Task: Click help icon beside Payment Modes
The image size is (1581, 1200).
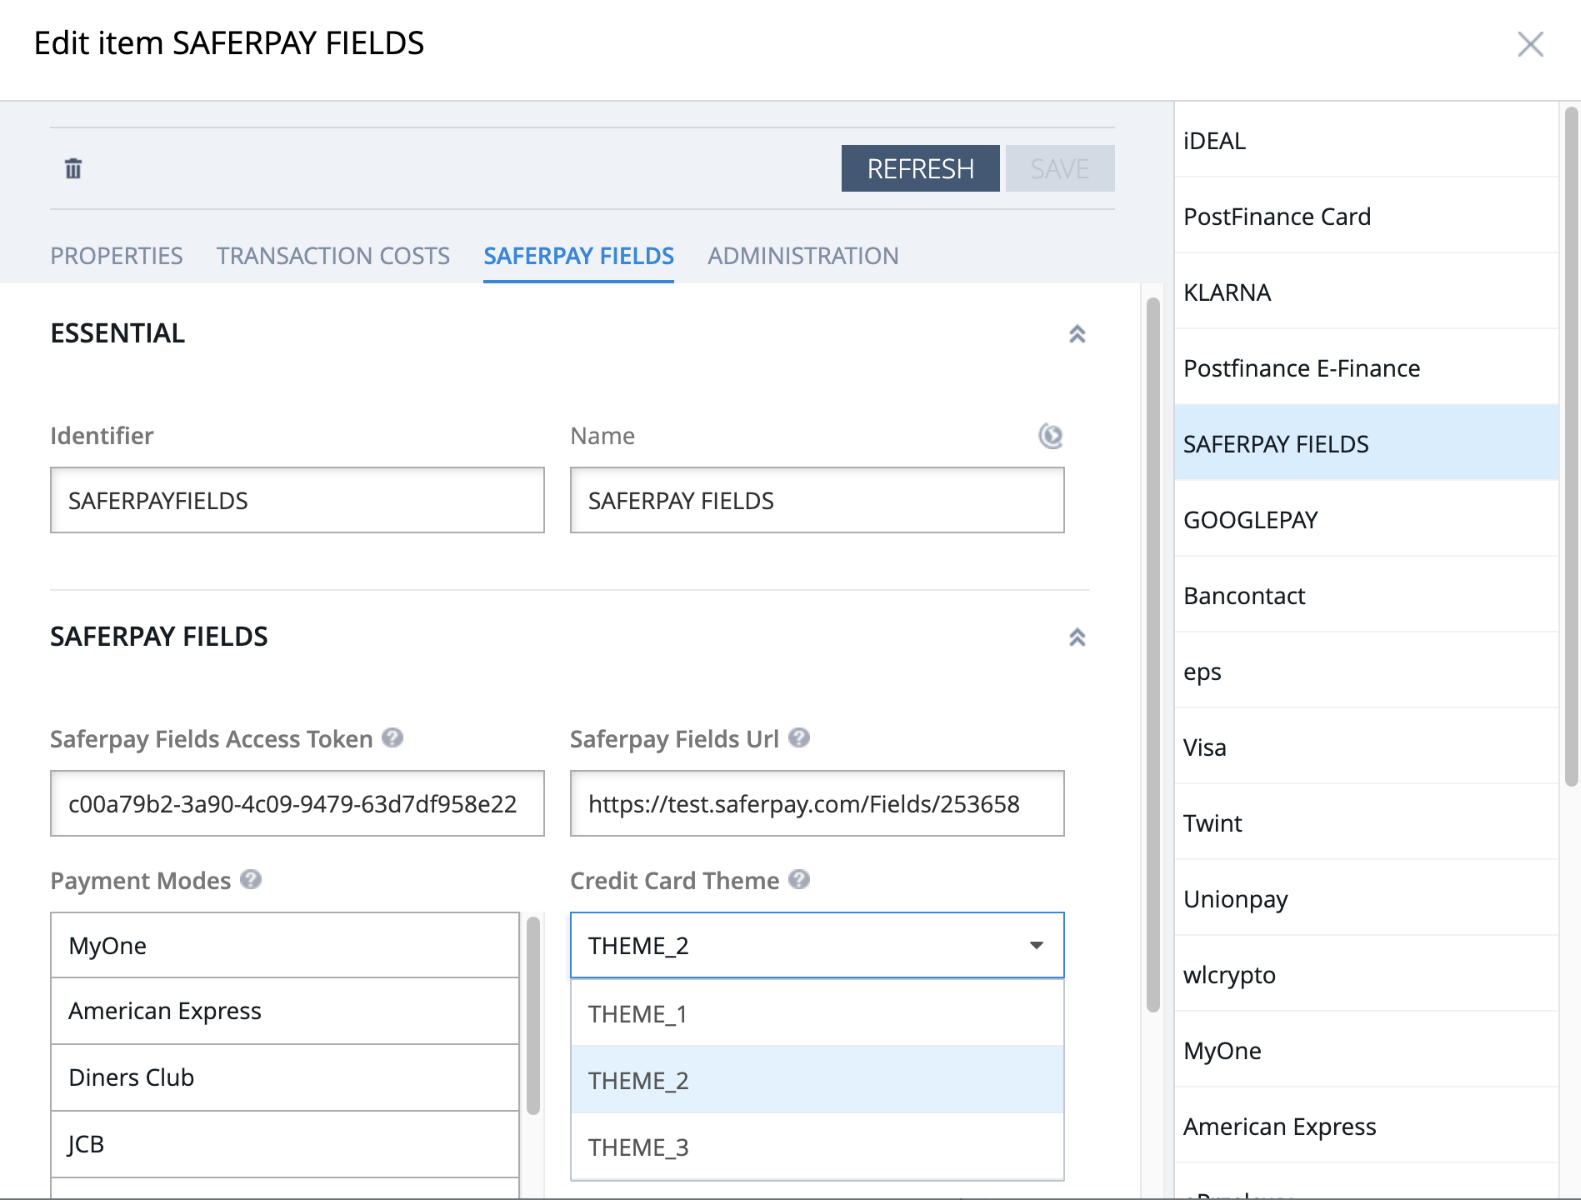Action: click(x=251, y=880)
